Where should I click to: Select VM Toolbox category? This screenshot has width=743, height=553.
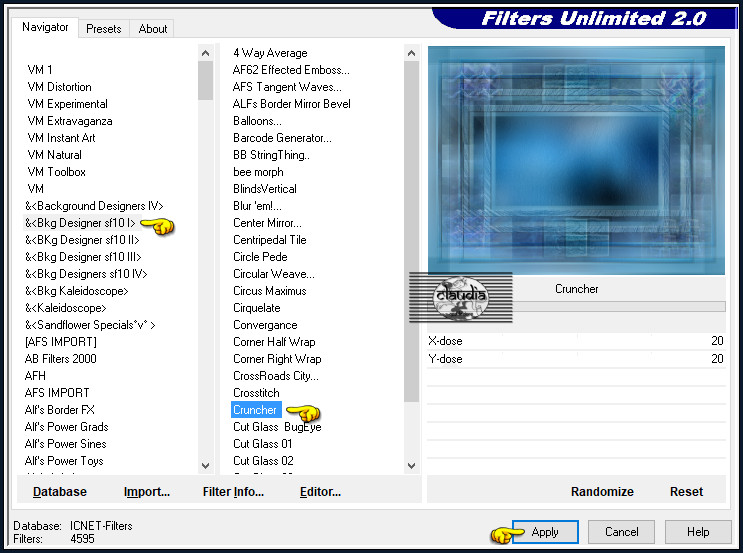(x=56, y=172)
